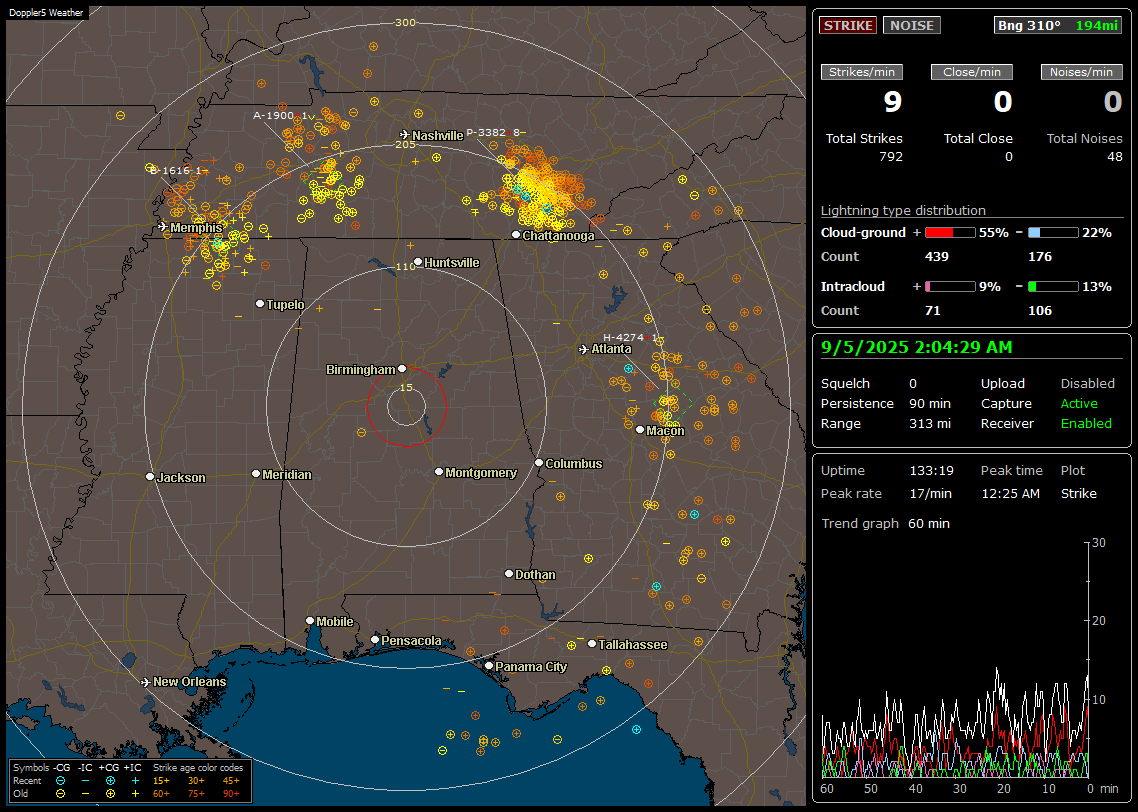Click the positive intracloud pink bar
This screenshot has width=1138, height=812.
(x=950, y=287)
